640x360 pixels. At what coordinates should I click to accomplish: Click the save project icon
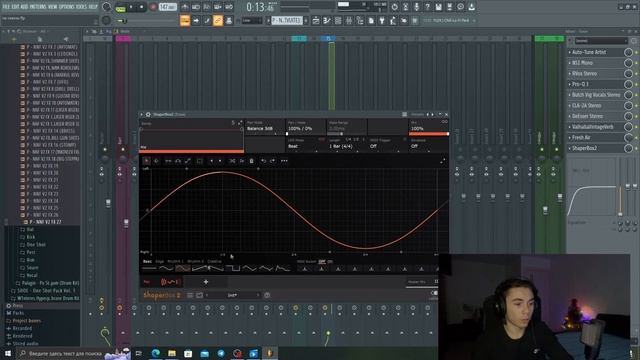[x=438, y=7]
